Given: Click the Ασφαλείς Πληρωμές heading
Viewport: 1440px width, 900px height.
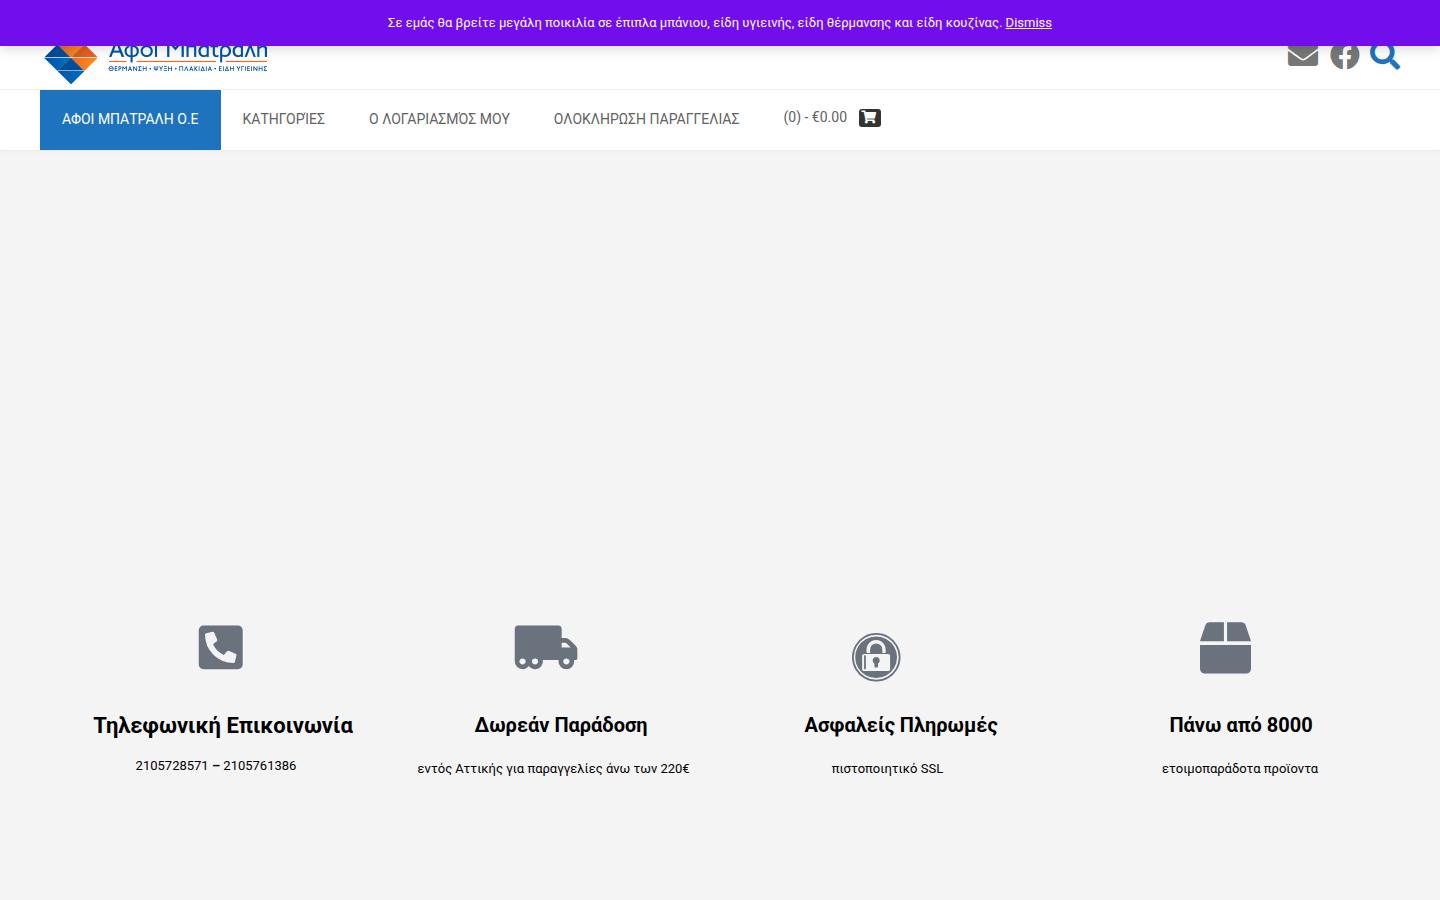Looking at the screenshot, I should 901,726.
